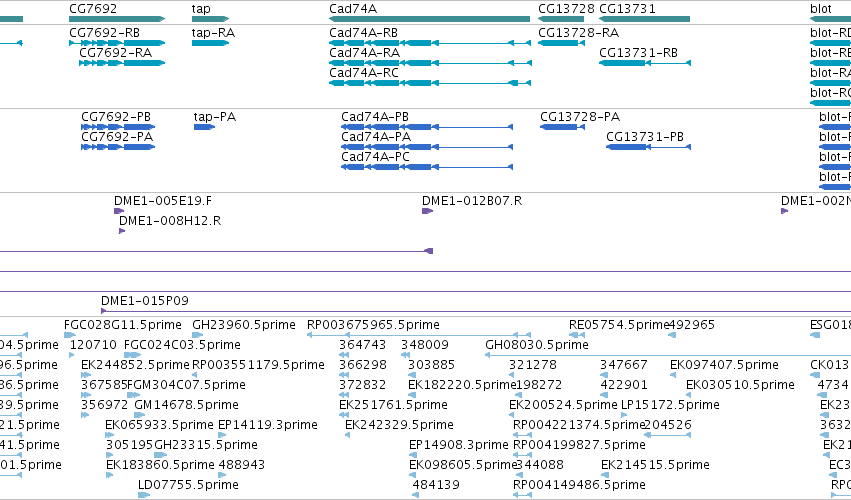Select EST EK214515.5prime
Viewport: 851px width, 500px height.
[x=655, y=465]
